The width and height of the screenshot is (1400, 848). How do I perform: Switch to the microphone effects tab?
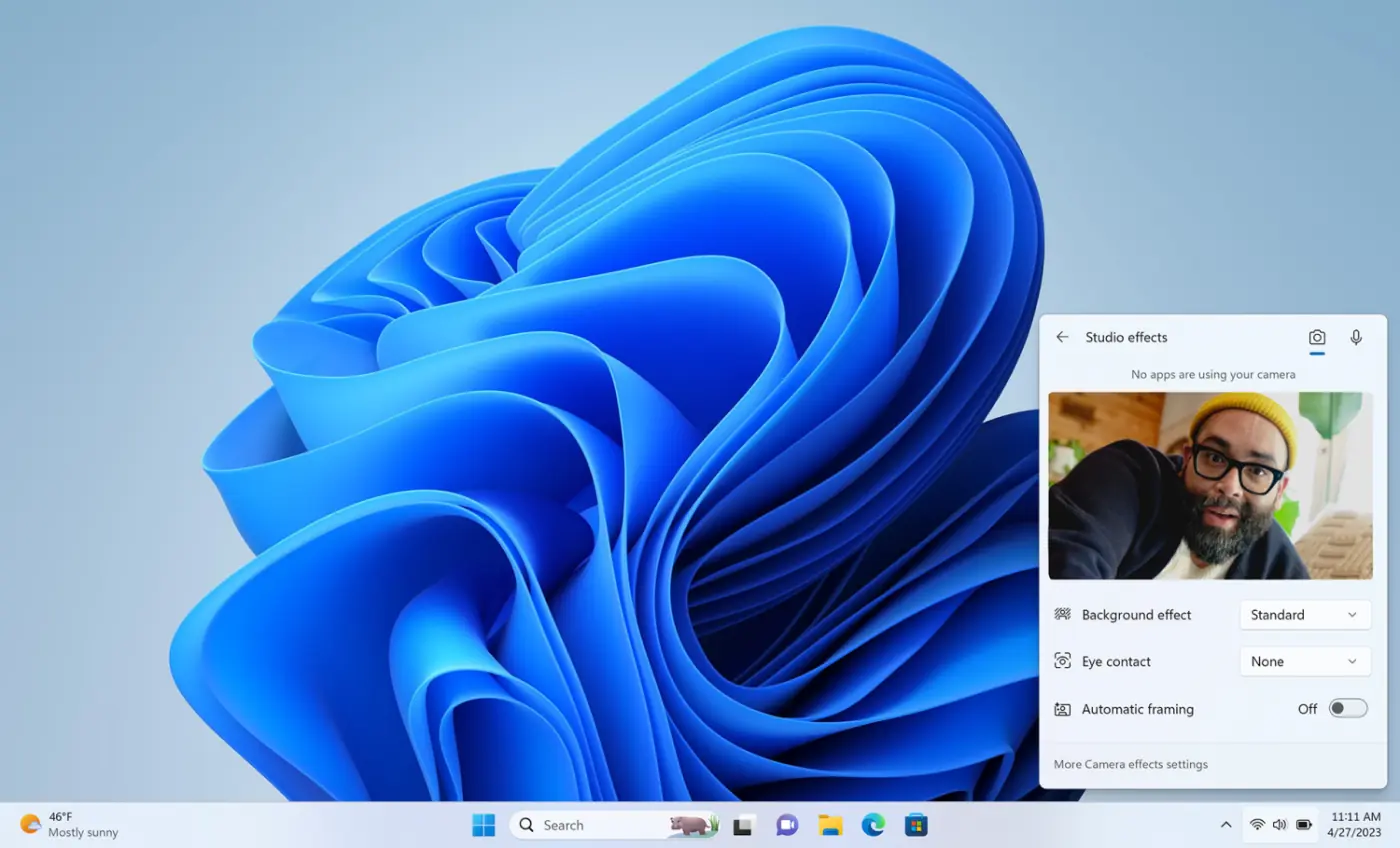pos(1356,338)
